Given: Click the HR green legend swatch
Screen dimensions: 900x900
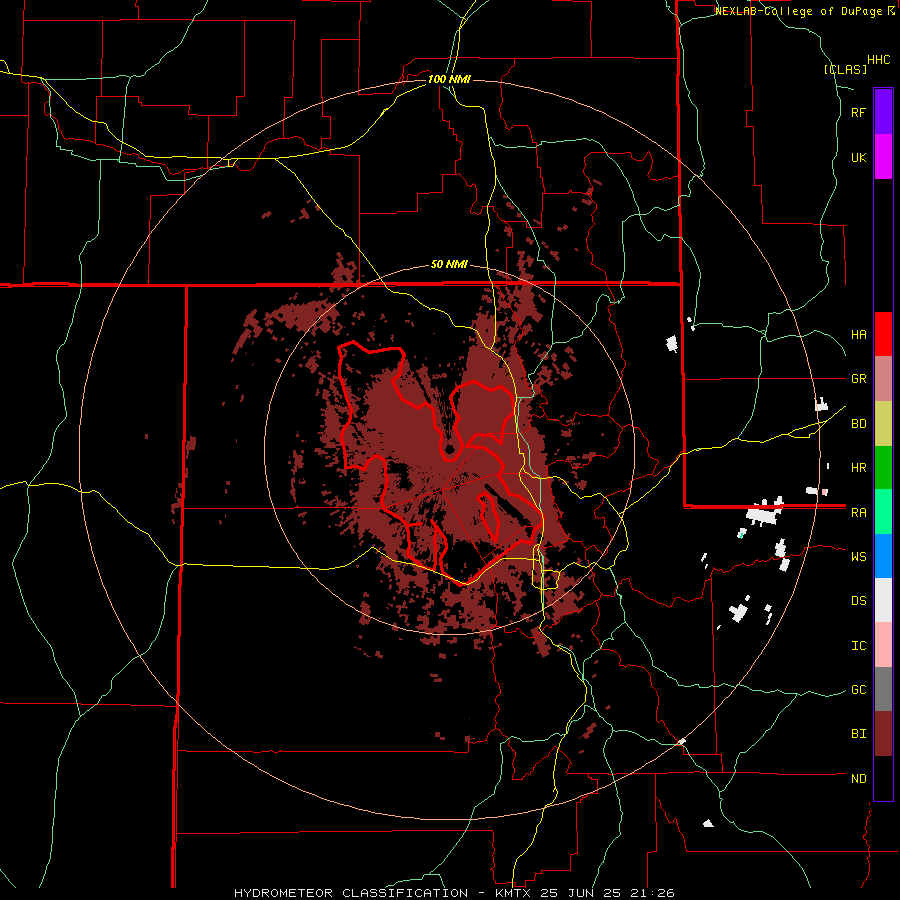Looking at the screenshot, I should [883, 468].
